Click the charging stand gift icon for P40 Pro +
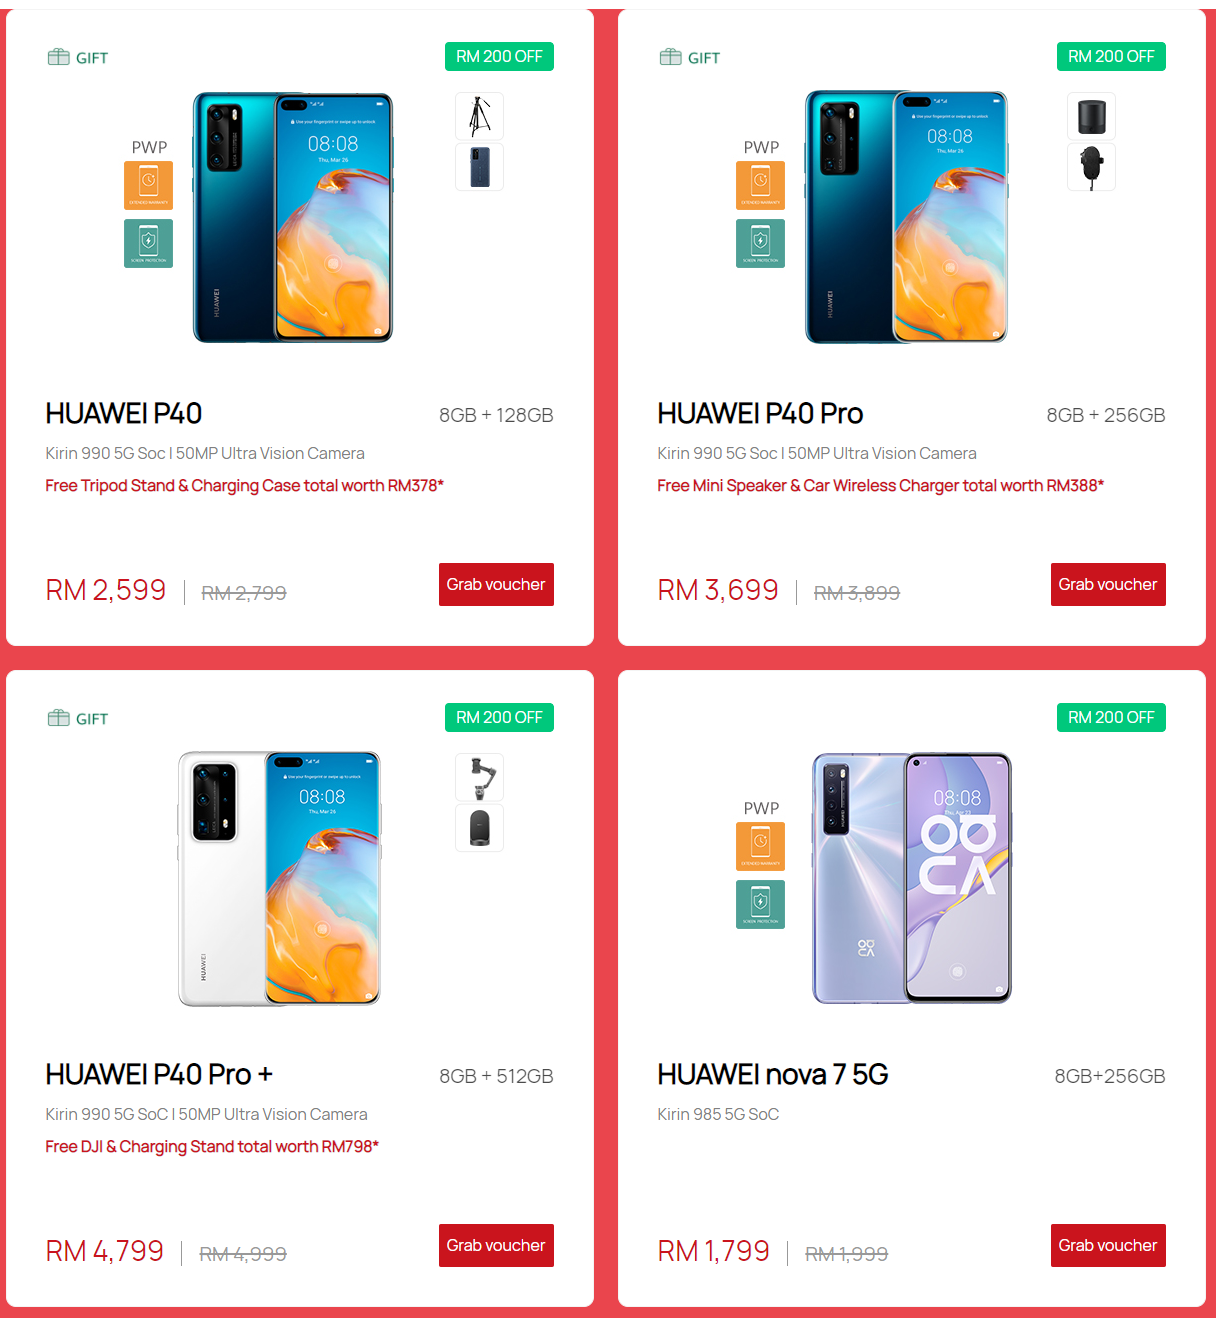1216x1318 pixels. pos(479,828)
